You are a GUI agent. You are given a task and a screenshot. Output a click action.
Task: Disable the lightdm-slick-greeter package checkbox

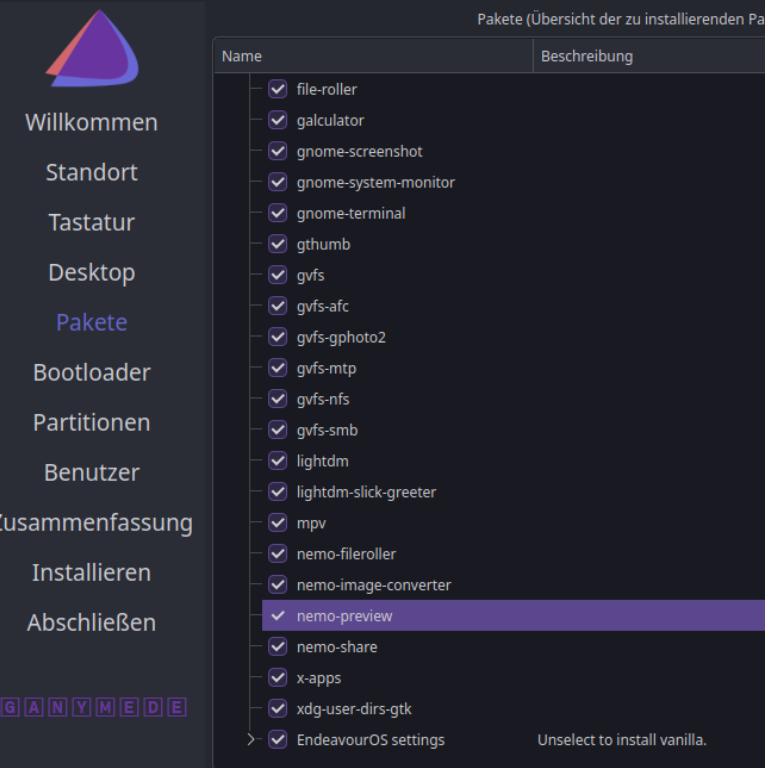[278, 492]
